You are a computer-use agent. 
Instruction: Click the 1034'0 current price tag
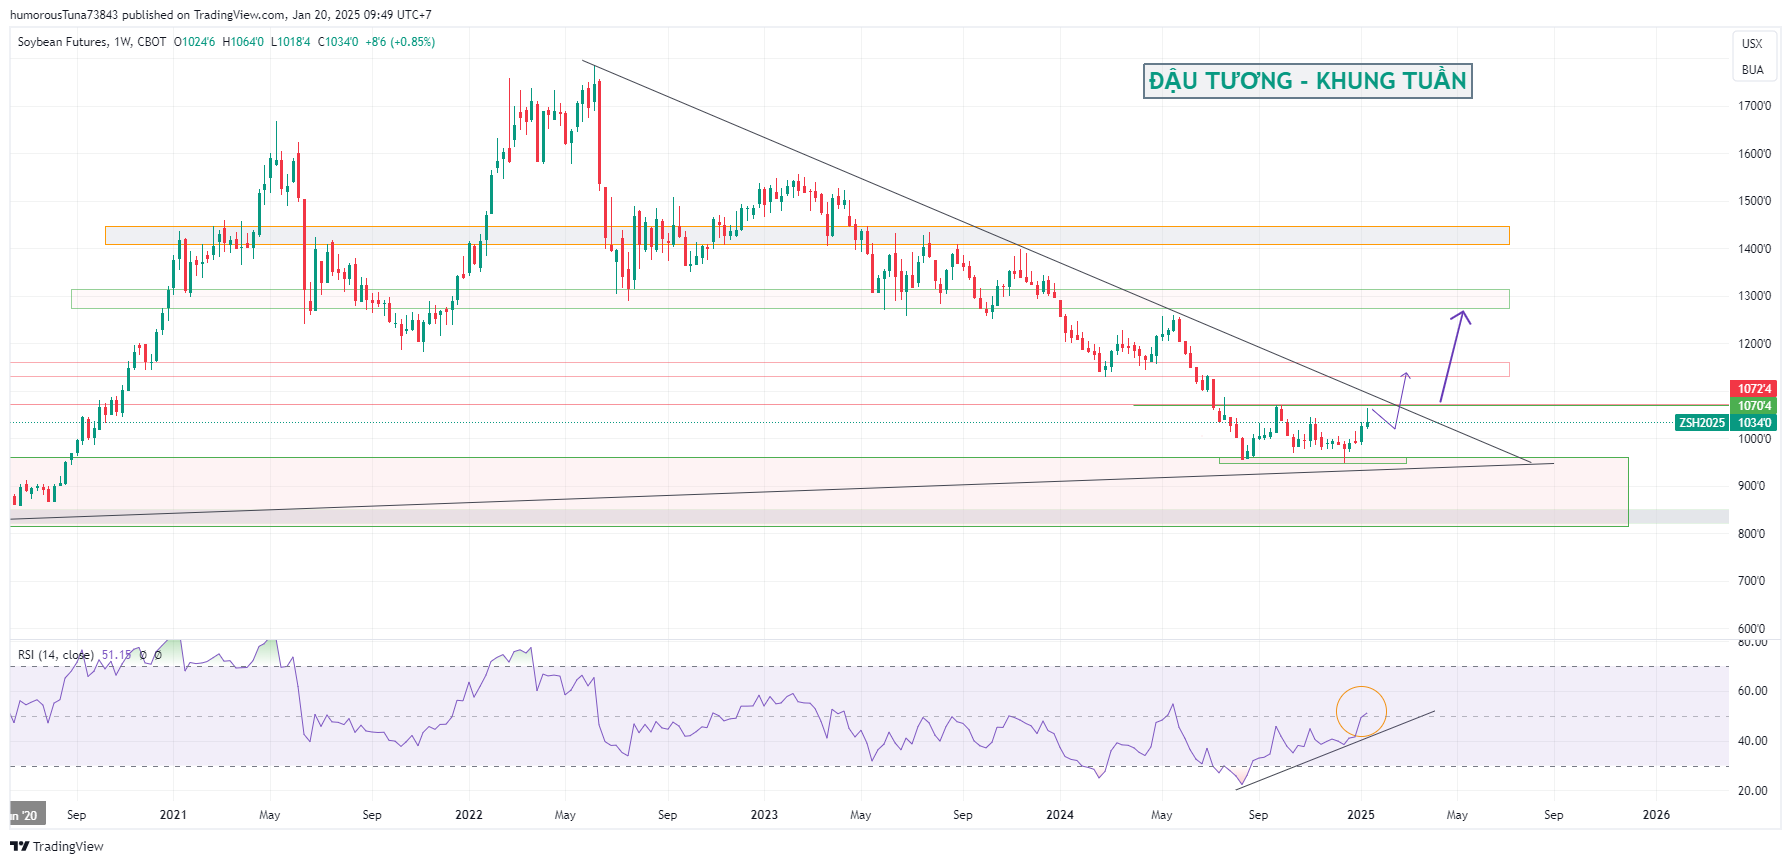click(1754, 422)
